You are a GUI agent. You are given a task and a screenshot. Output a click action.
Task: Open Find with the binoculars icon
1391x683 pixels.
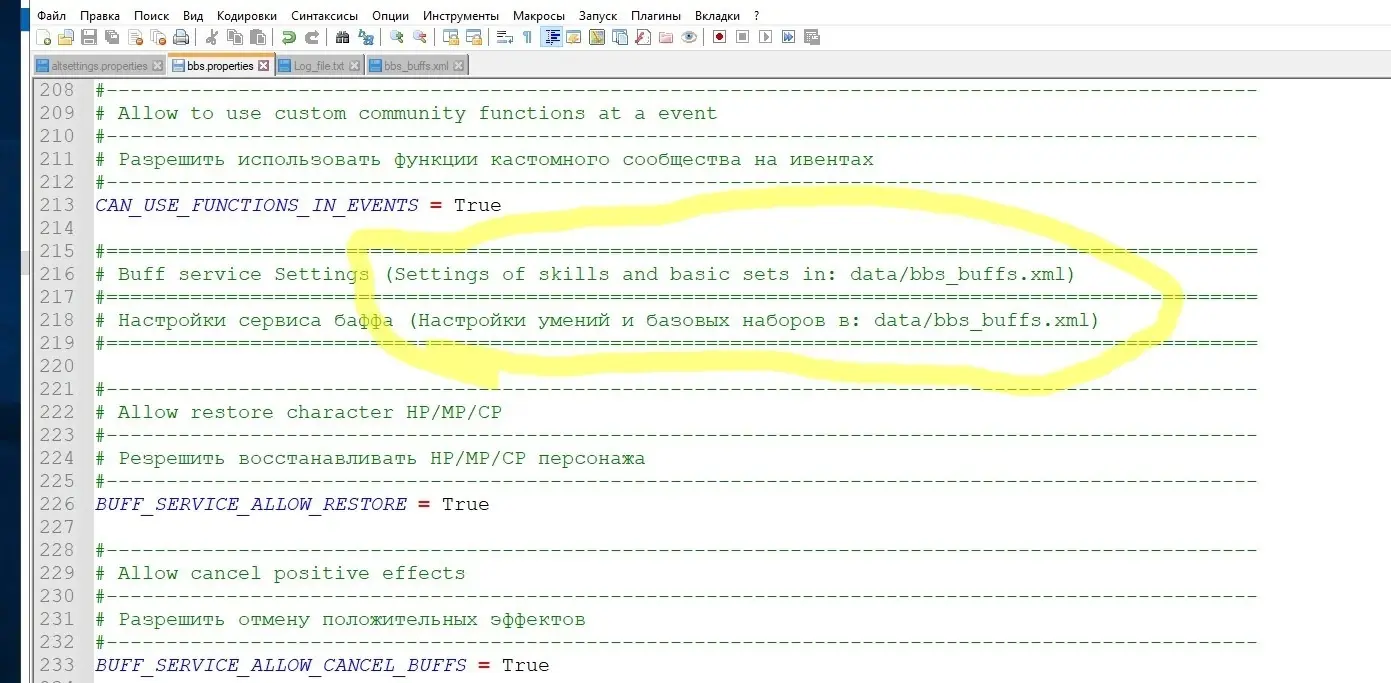[342, 37]
